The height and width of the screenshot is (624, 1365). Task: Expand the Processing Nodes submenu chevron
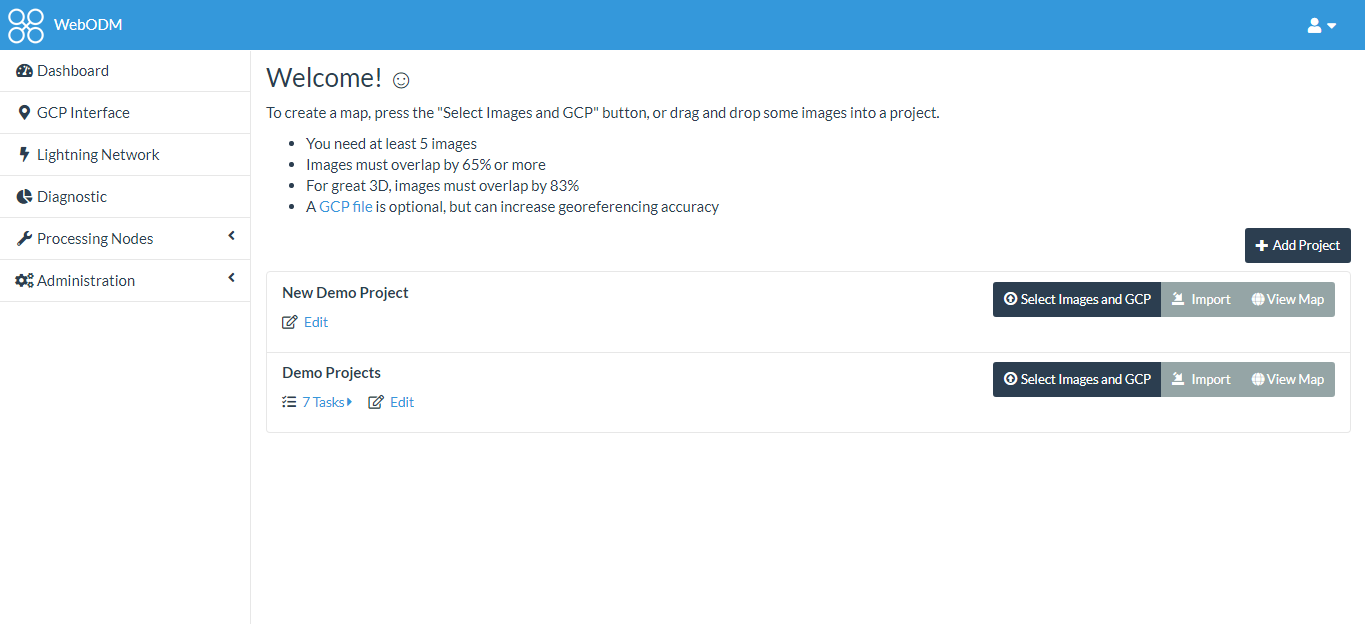click(x=231, y=237)
